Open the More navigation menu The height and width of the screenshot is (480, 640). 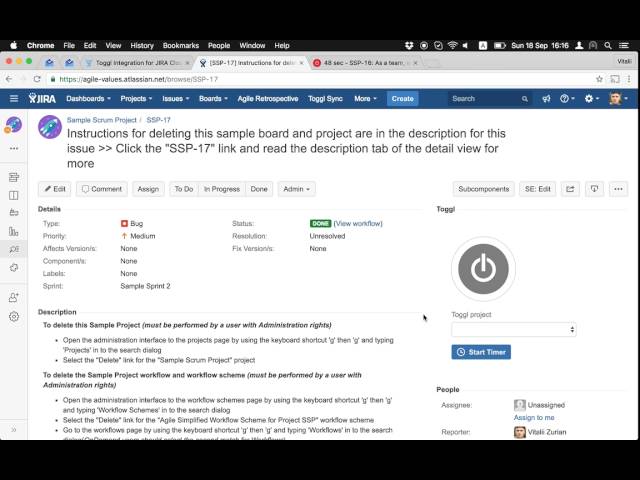(365, 98)
